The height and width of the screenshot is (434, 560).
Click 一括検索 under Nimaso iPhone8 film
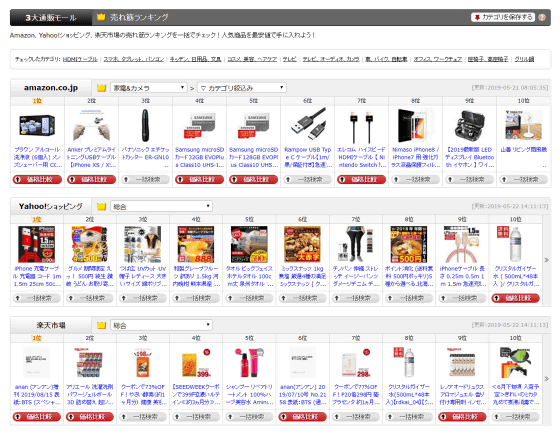point(416,179)
